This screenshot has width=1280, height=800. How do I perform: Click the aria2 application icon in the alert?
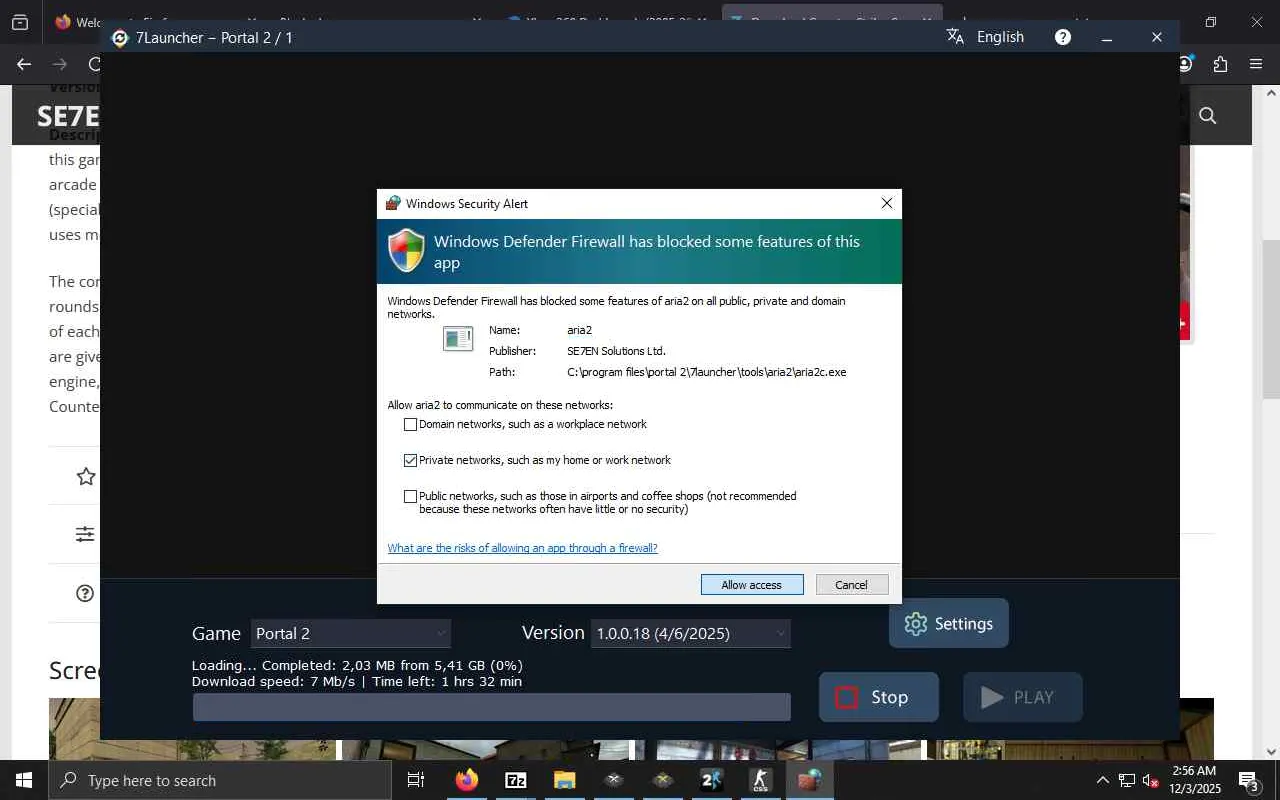[x=457, y=339]
